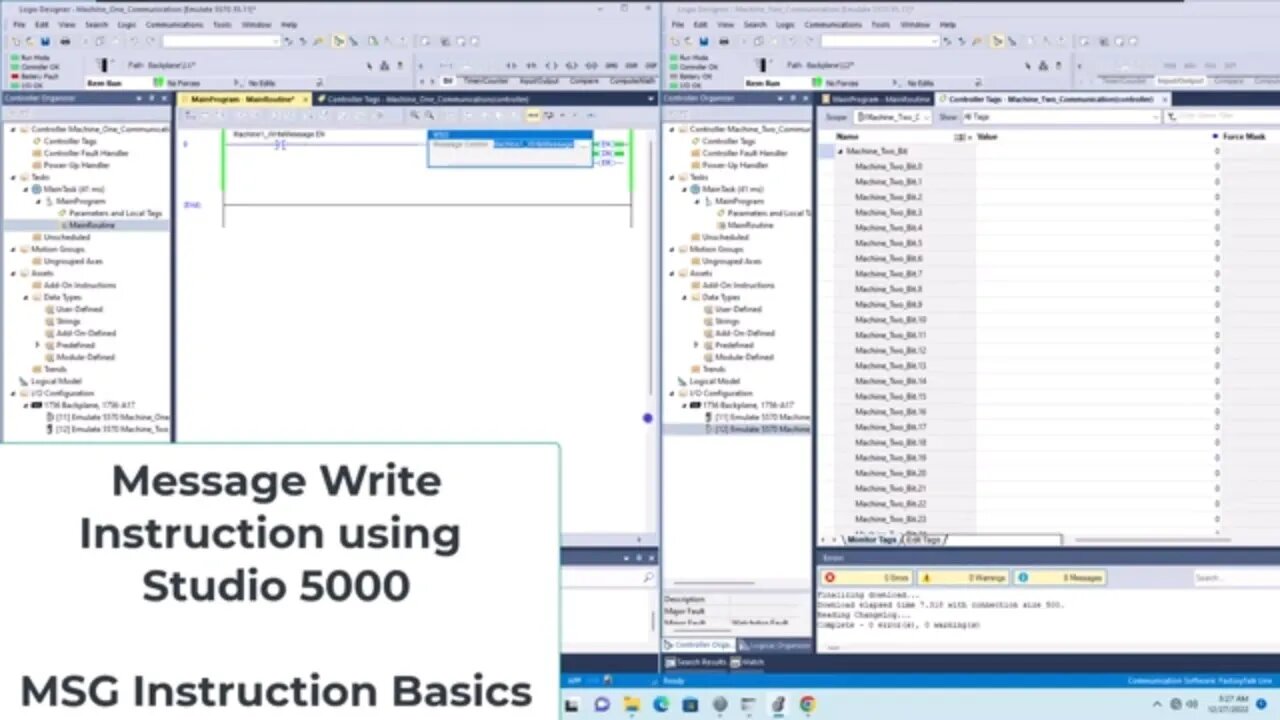Click the MSG instruction block header
This screenshot has width=1280, height=720.
510,134
